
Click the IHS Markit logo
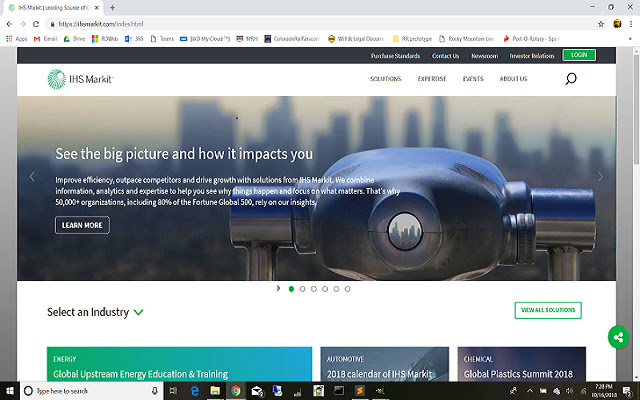(80, 79)
